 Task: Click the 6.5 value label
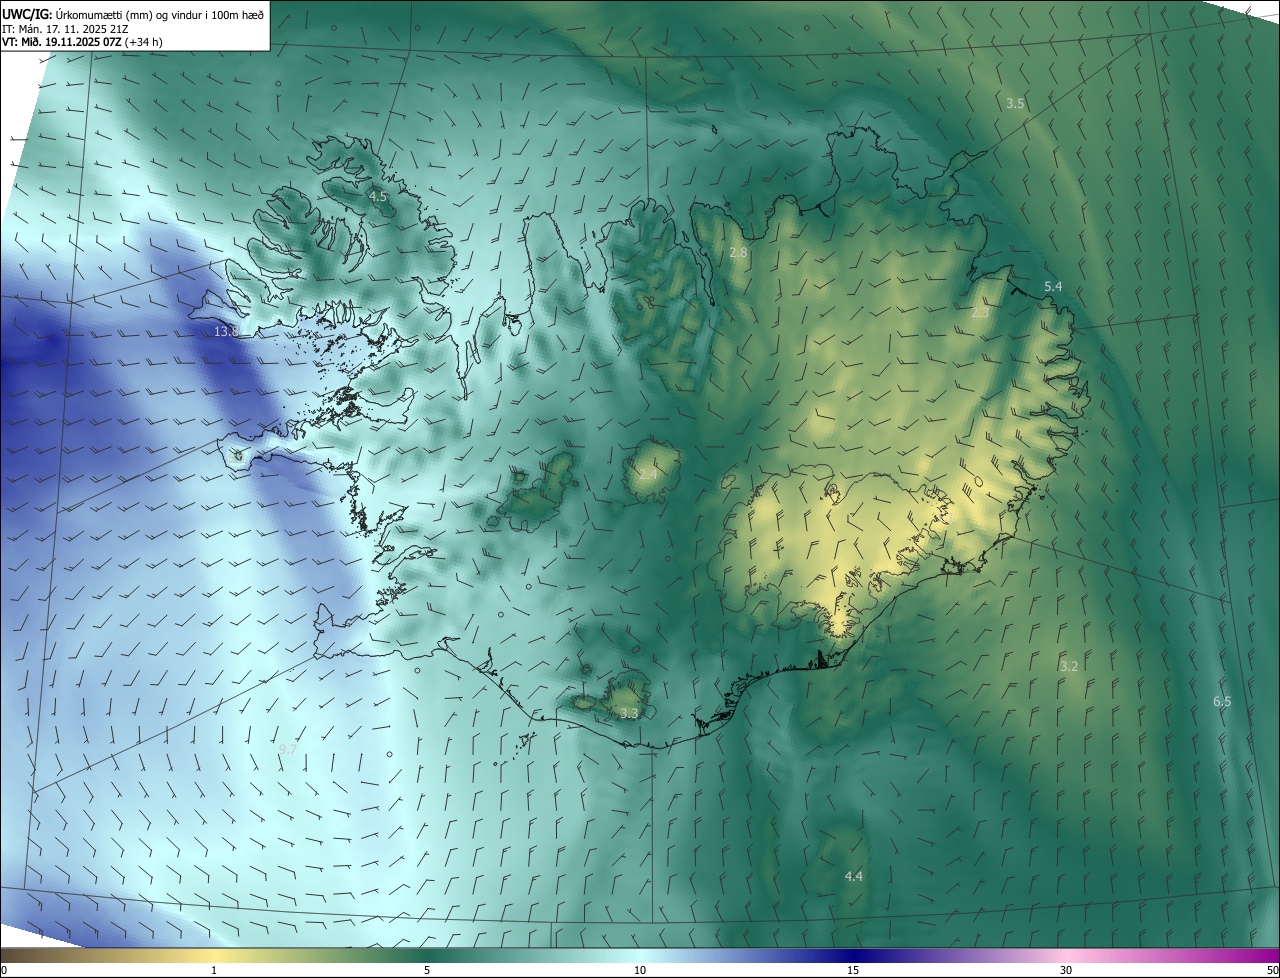(x=1222, y=701)
